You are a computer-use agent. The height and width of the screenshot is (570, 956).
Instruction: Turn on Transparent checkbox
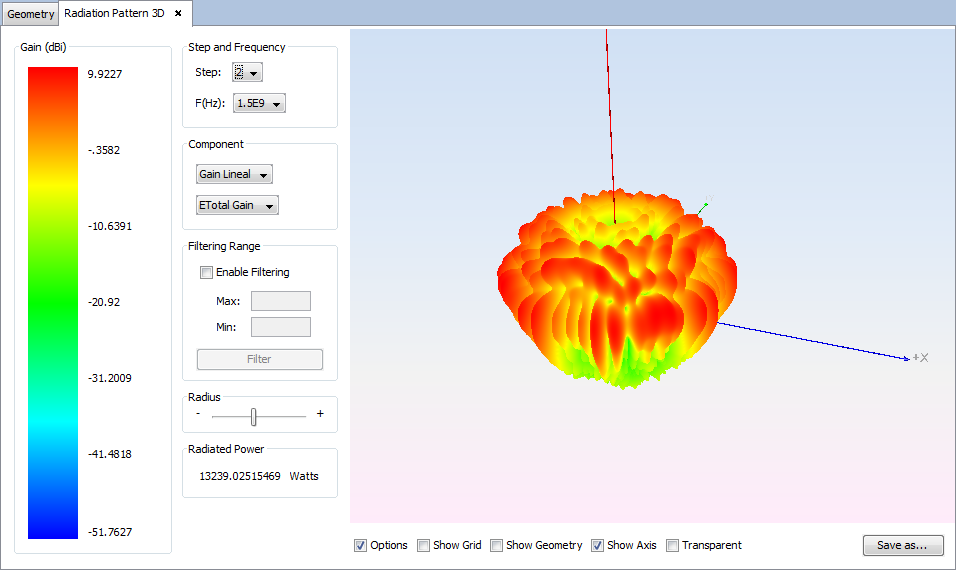pyautogui.click(x=673, y=545)
